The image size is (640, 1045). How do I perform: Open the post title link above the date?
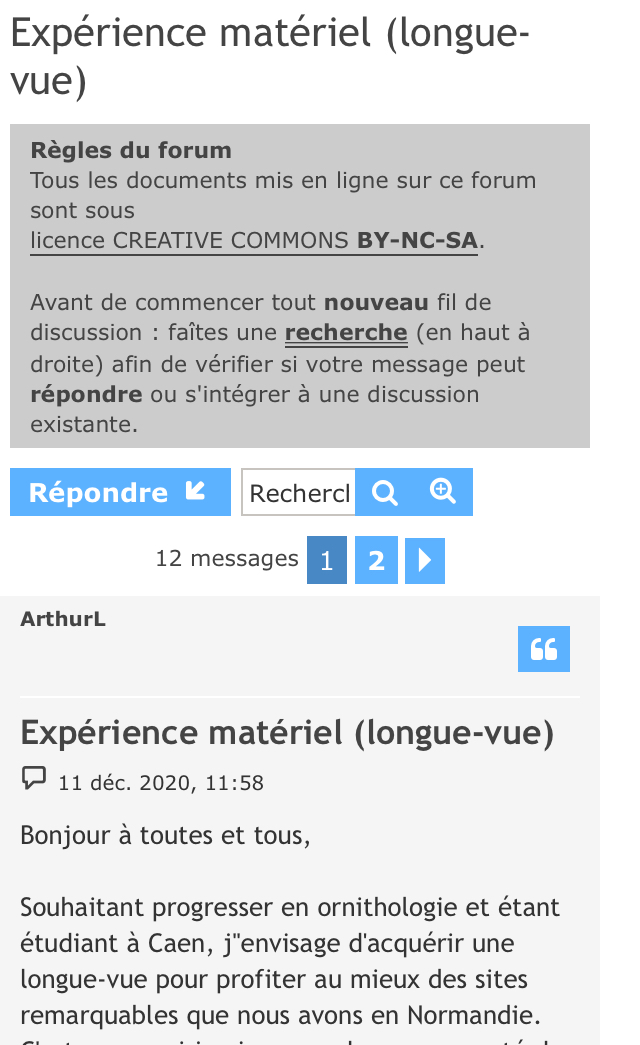tap(287, 733)
